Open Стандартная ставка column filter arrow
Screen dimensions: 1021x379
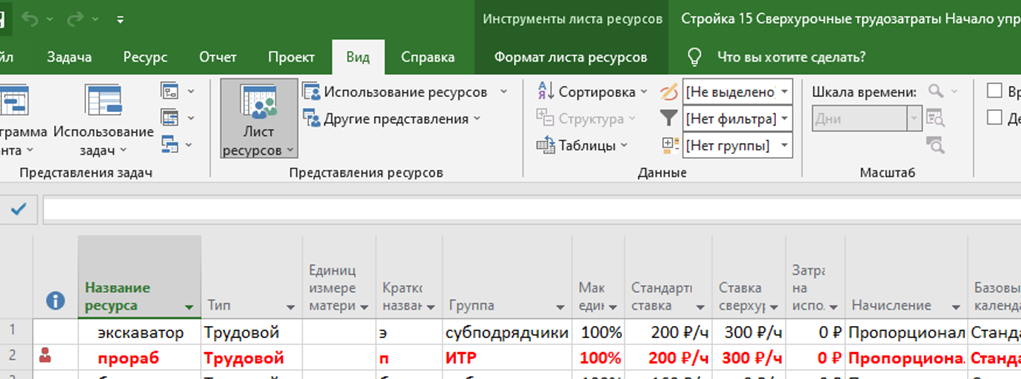[x=701, y=307]
